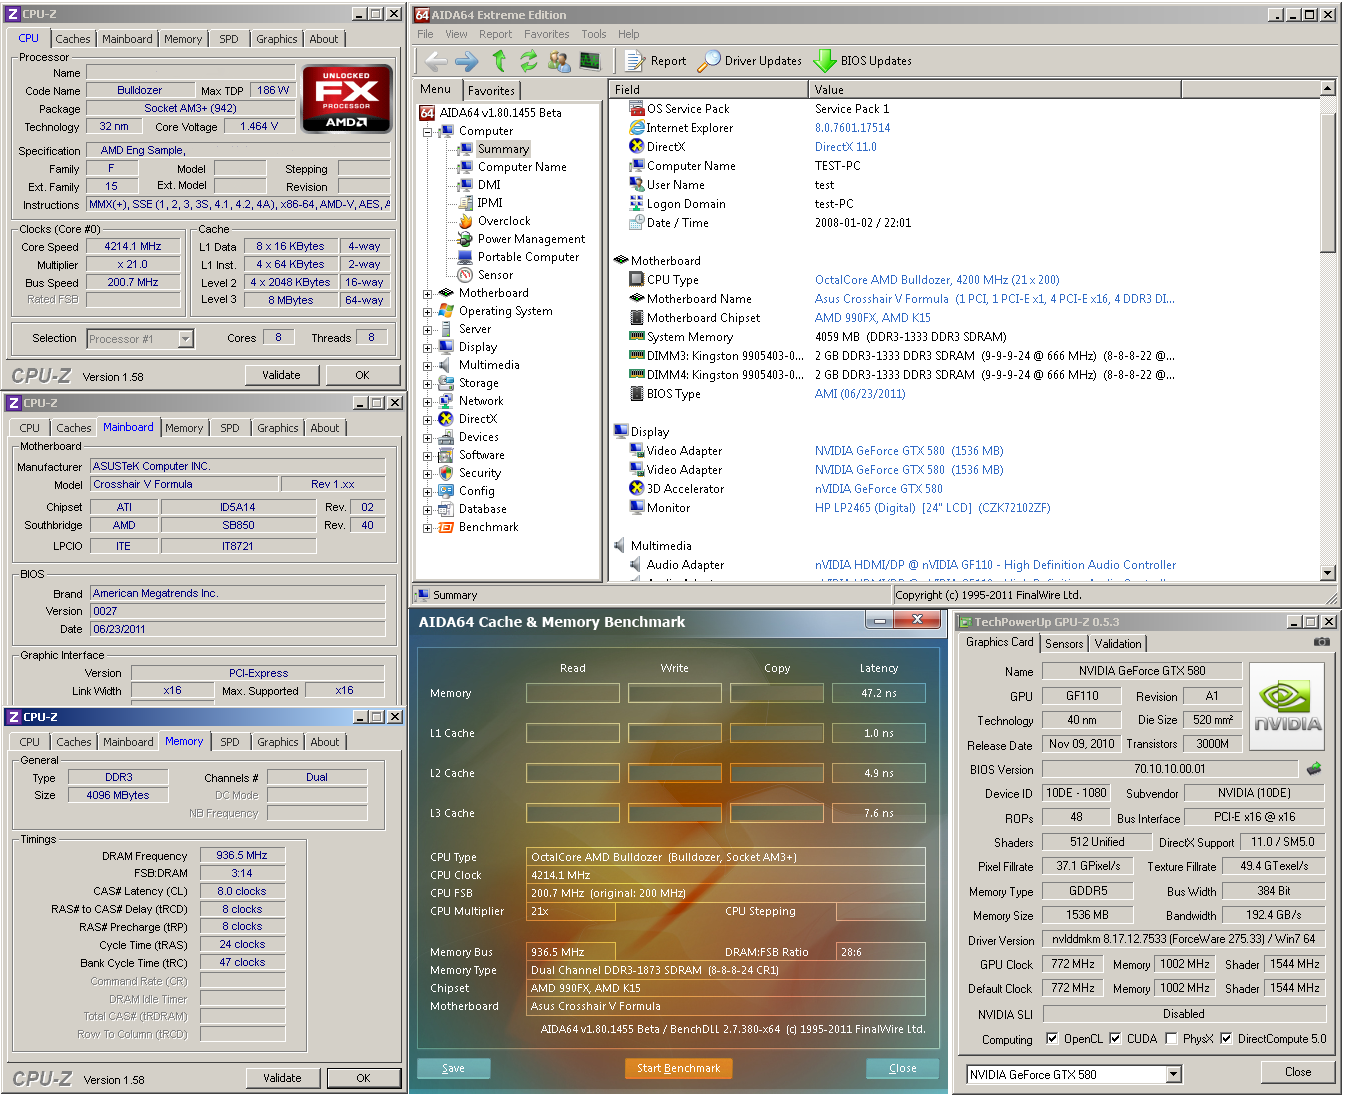
Task: Open Internet Explorer version link 8.0.7601.17514
Action: pyautogui.click(x=852, y=128)
